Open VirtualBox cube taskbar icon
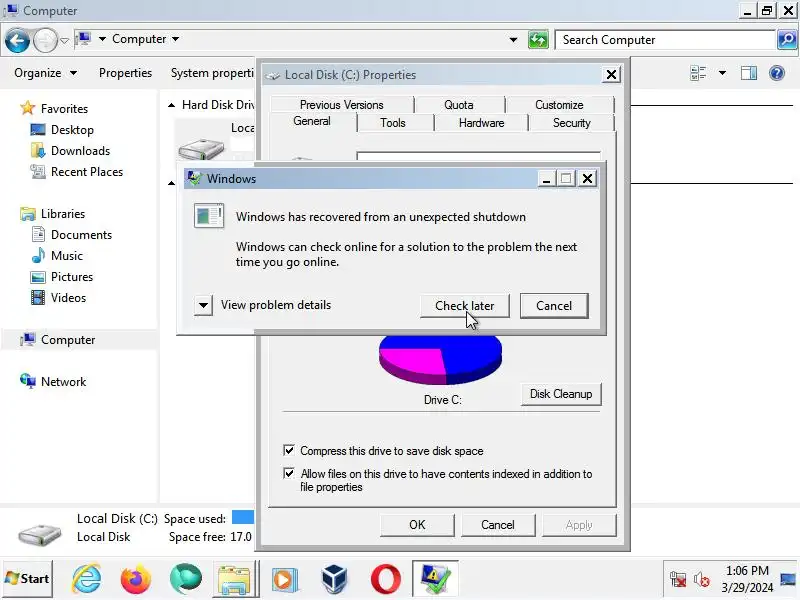Viewport: 800px width, 600px height. (x=334, y=579)
